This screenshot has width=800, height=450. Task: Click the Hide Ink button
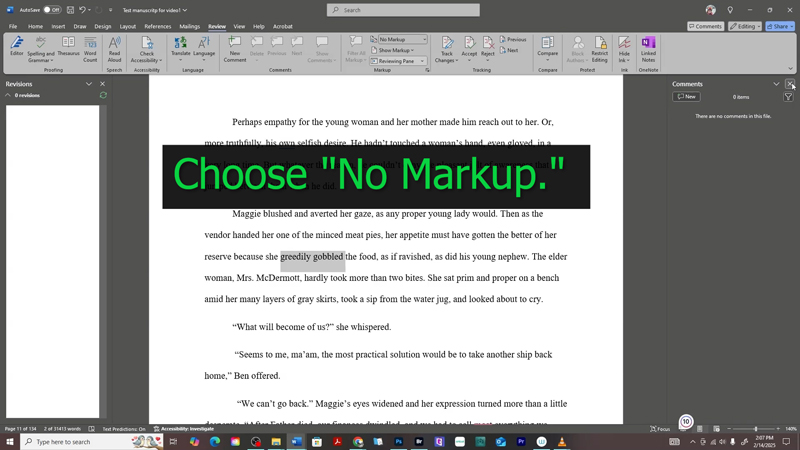coord(624,49)
